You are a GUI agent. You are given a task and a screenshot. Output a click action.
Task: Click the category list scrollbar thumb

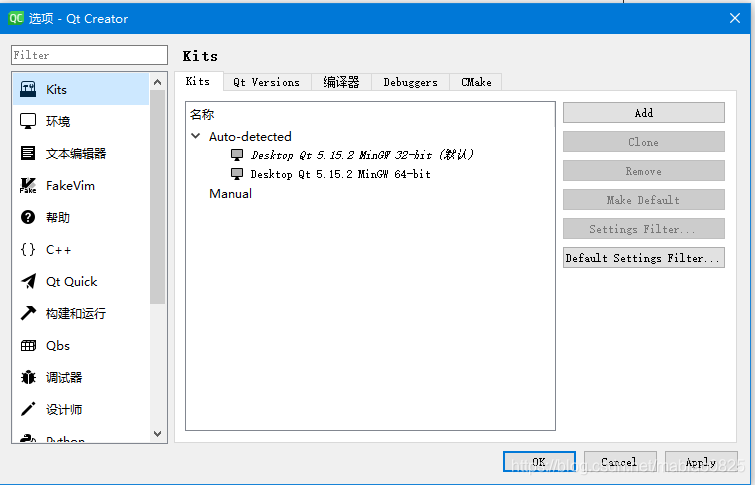coord(157,197)
